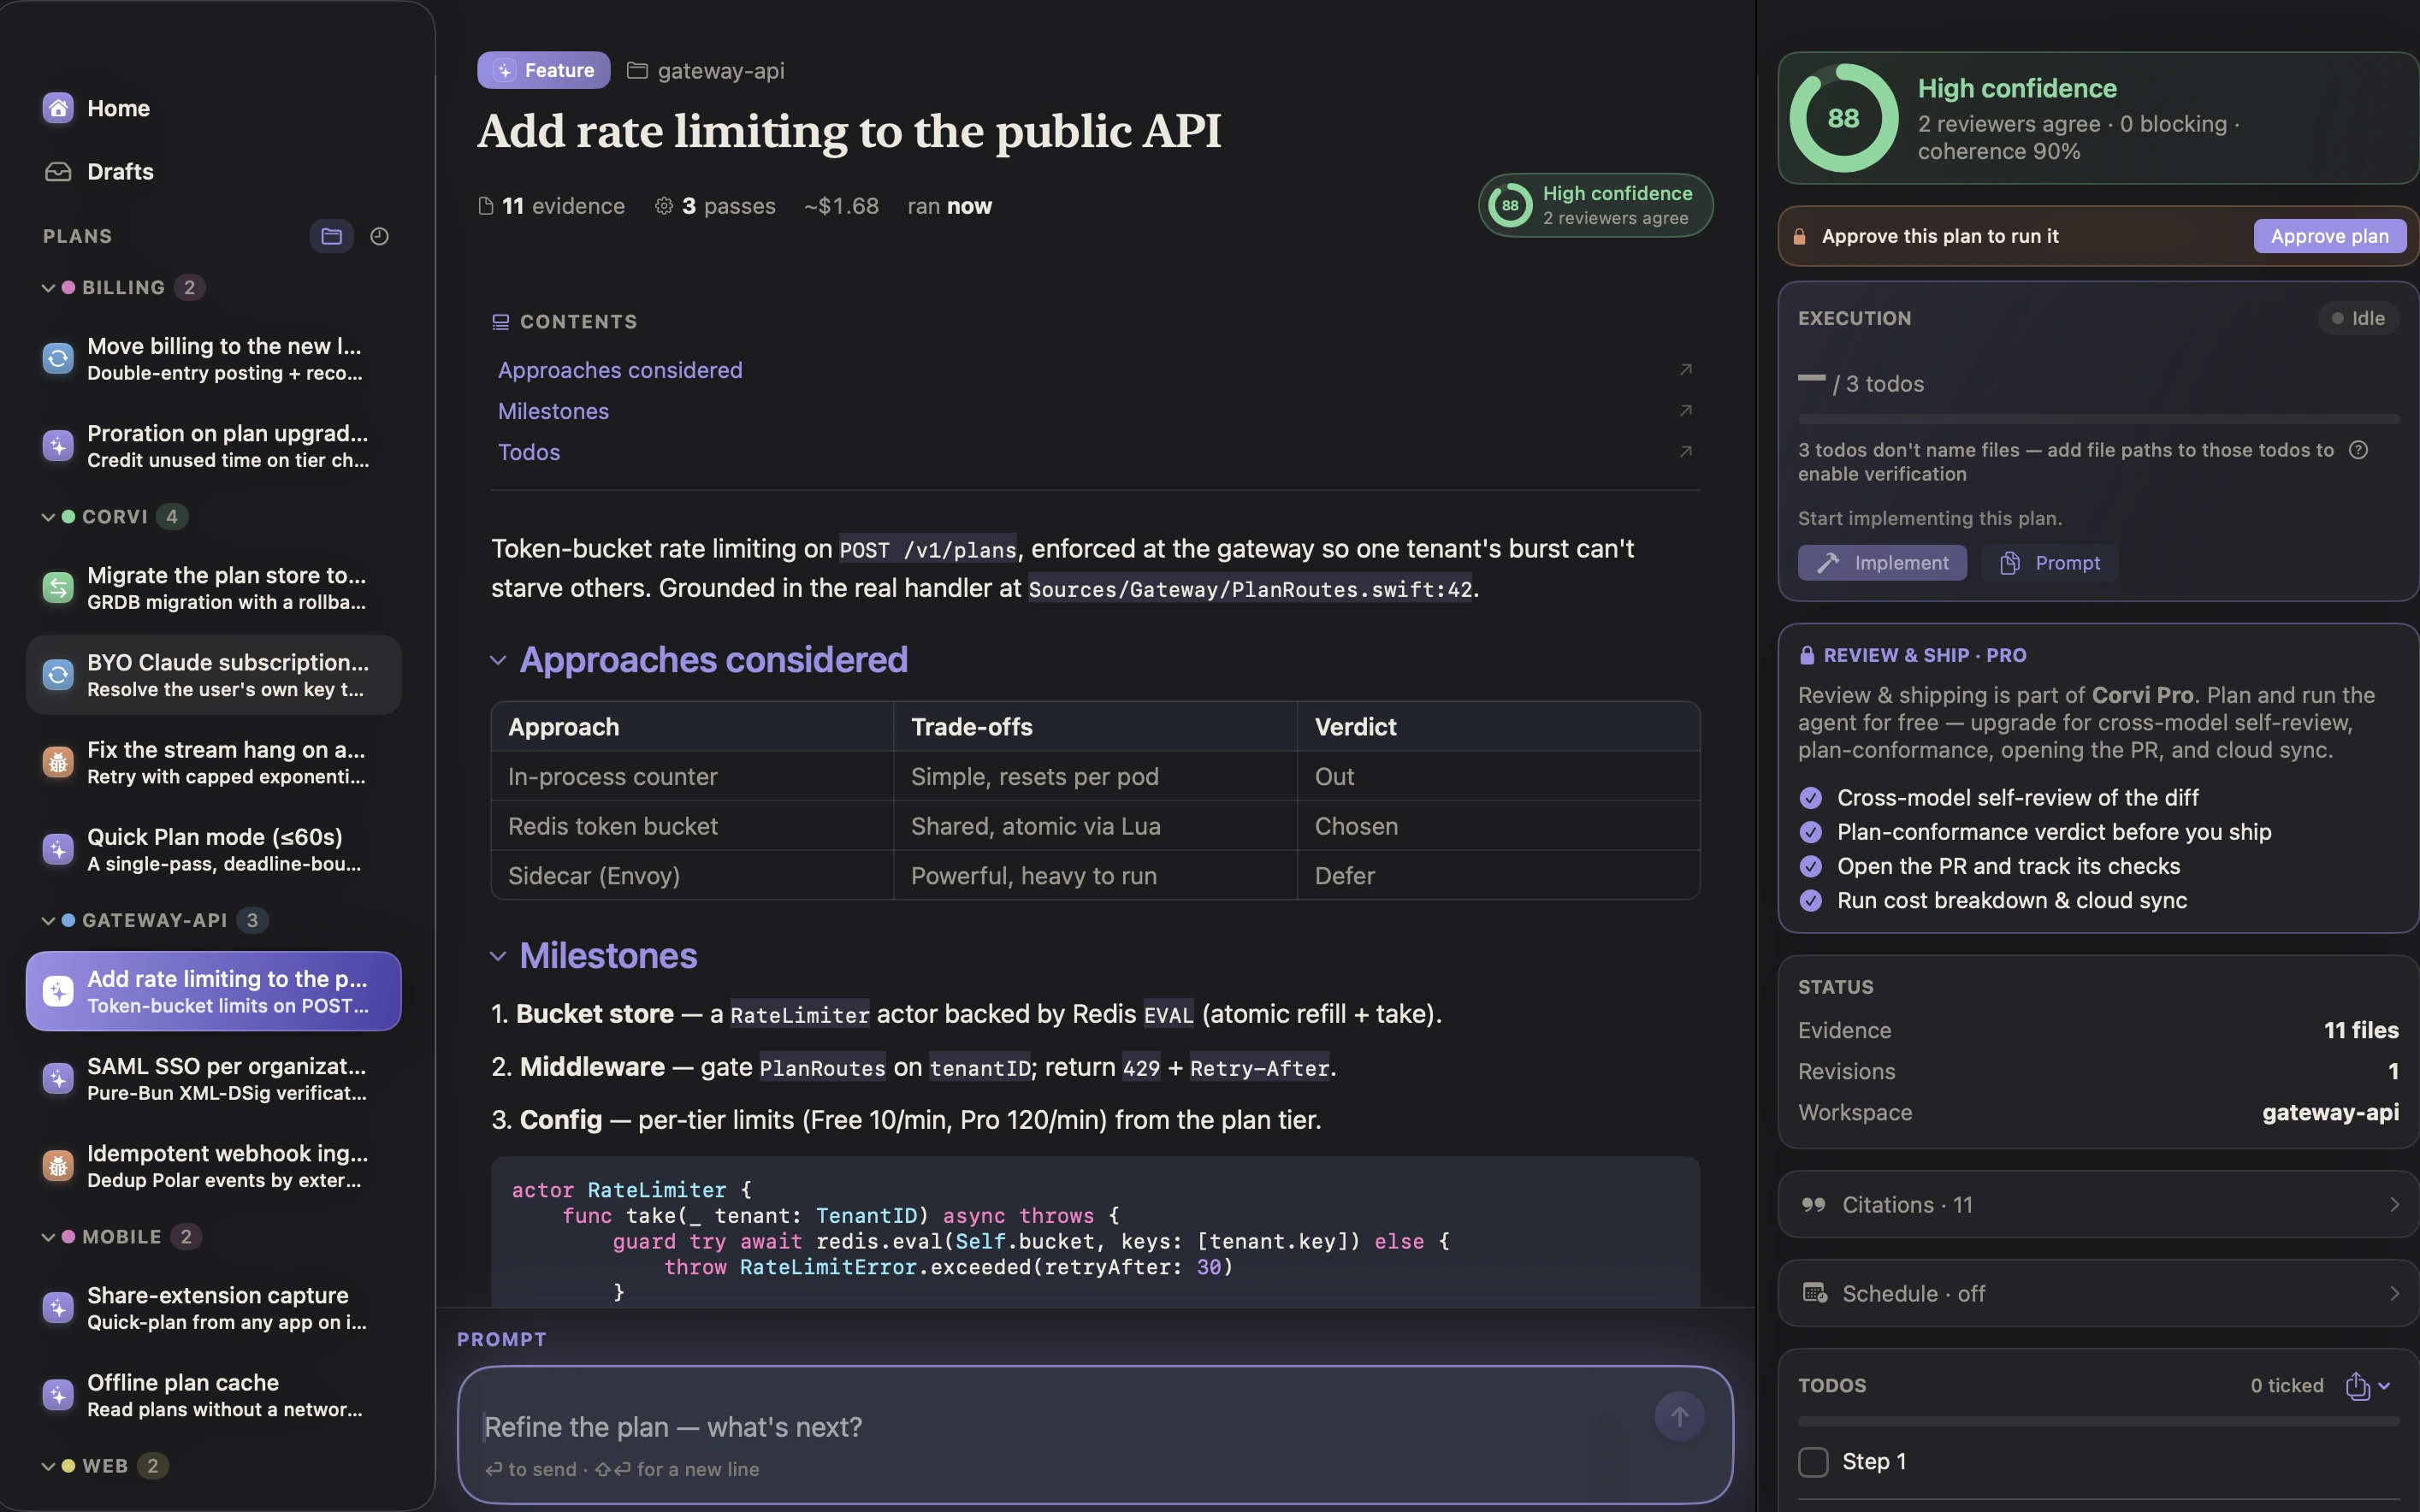Click the Approve plan button
Image resolution: width=2420 pixels, height=1512 pixels.
[x=2329, y=236]
